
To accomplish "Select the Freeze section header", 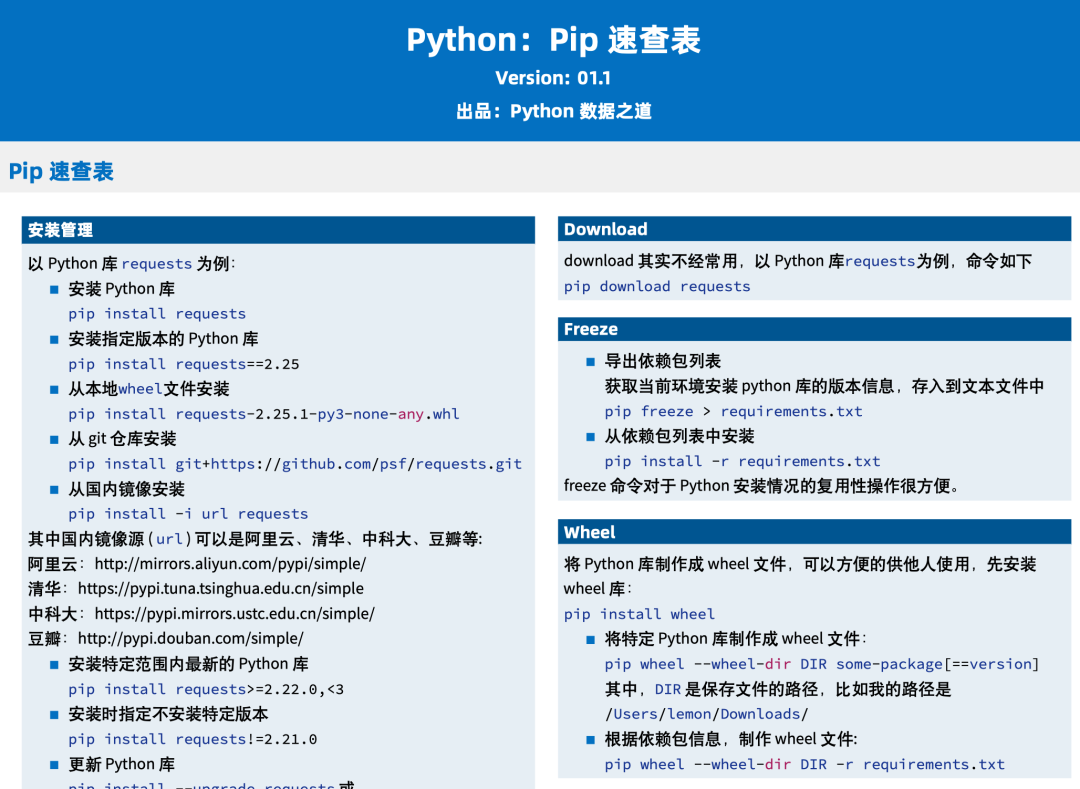I will (589, 329).
